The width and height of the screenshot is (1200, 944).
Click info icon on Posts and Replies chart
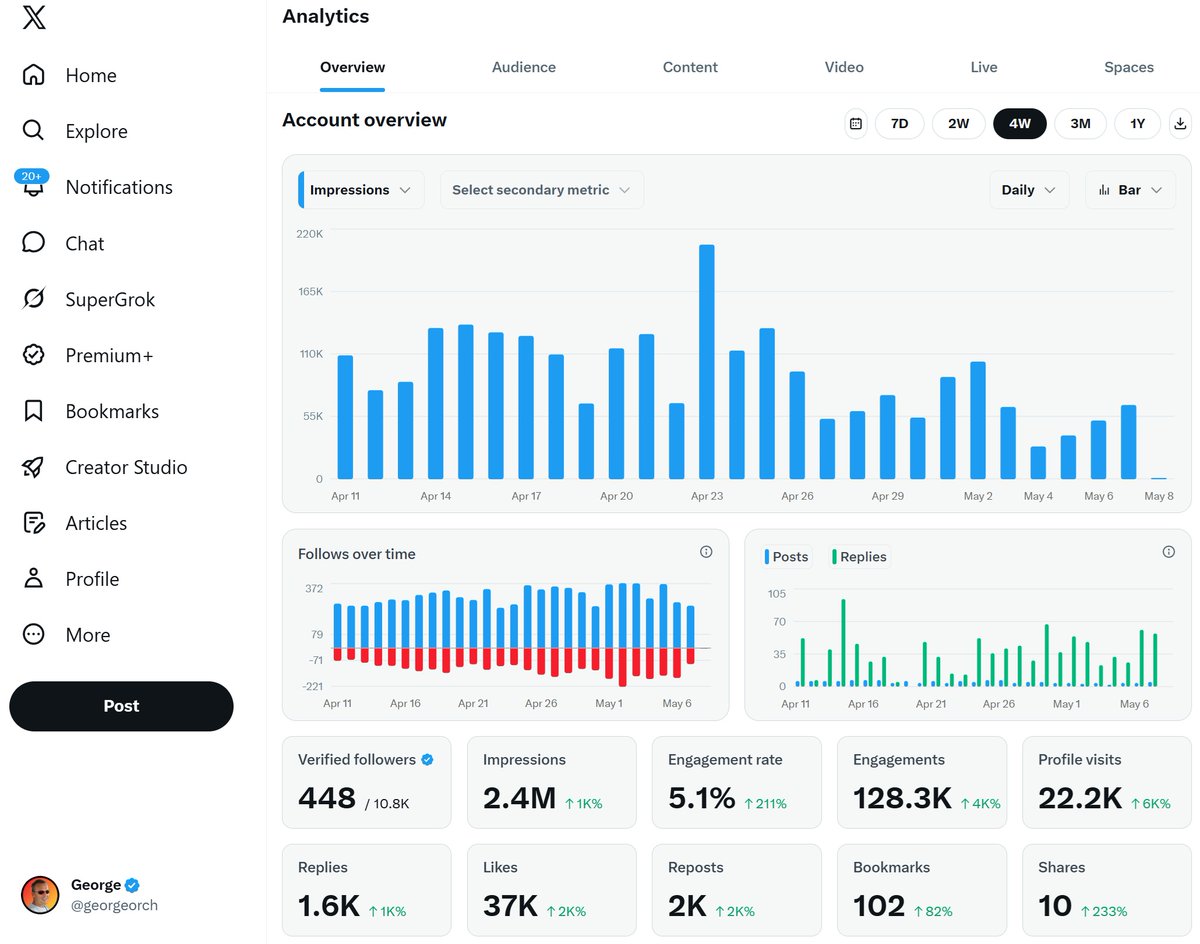tap(1168, 552)
